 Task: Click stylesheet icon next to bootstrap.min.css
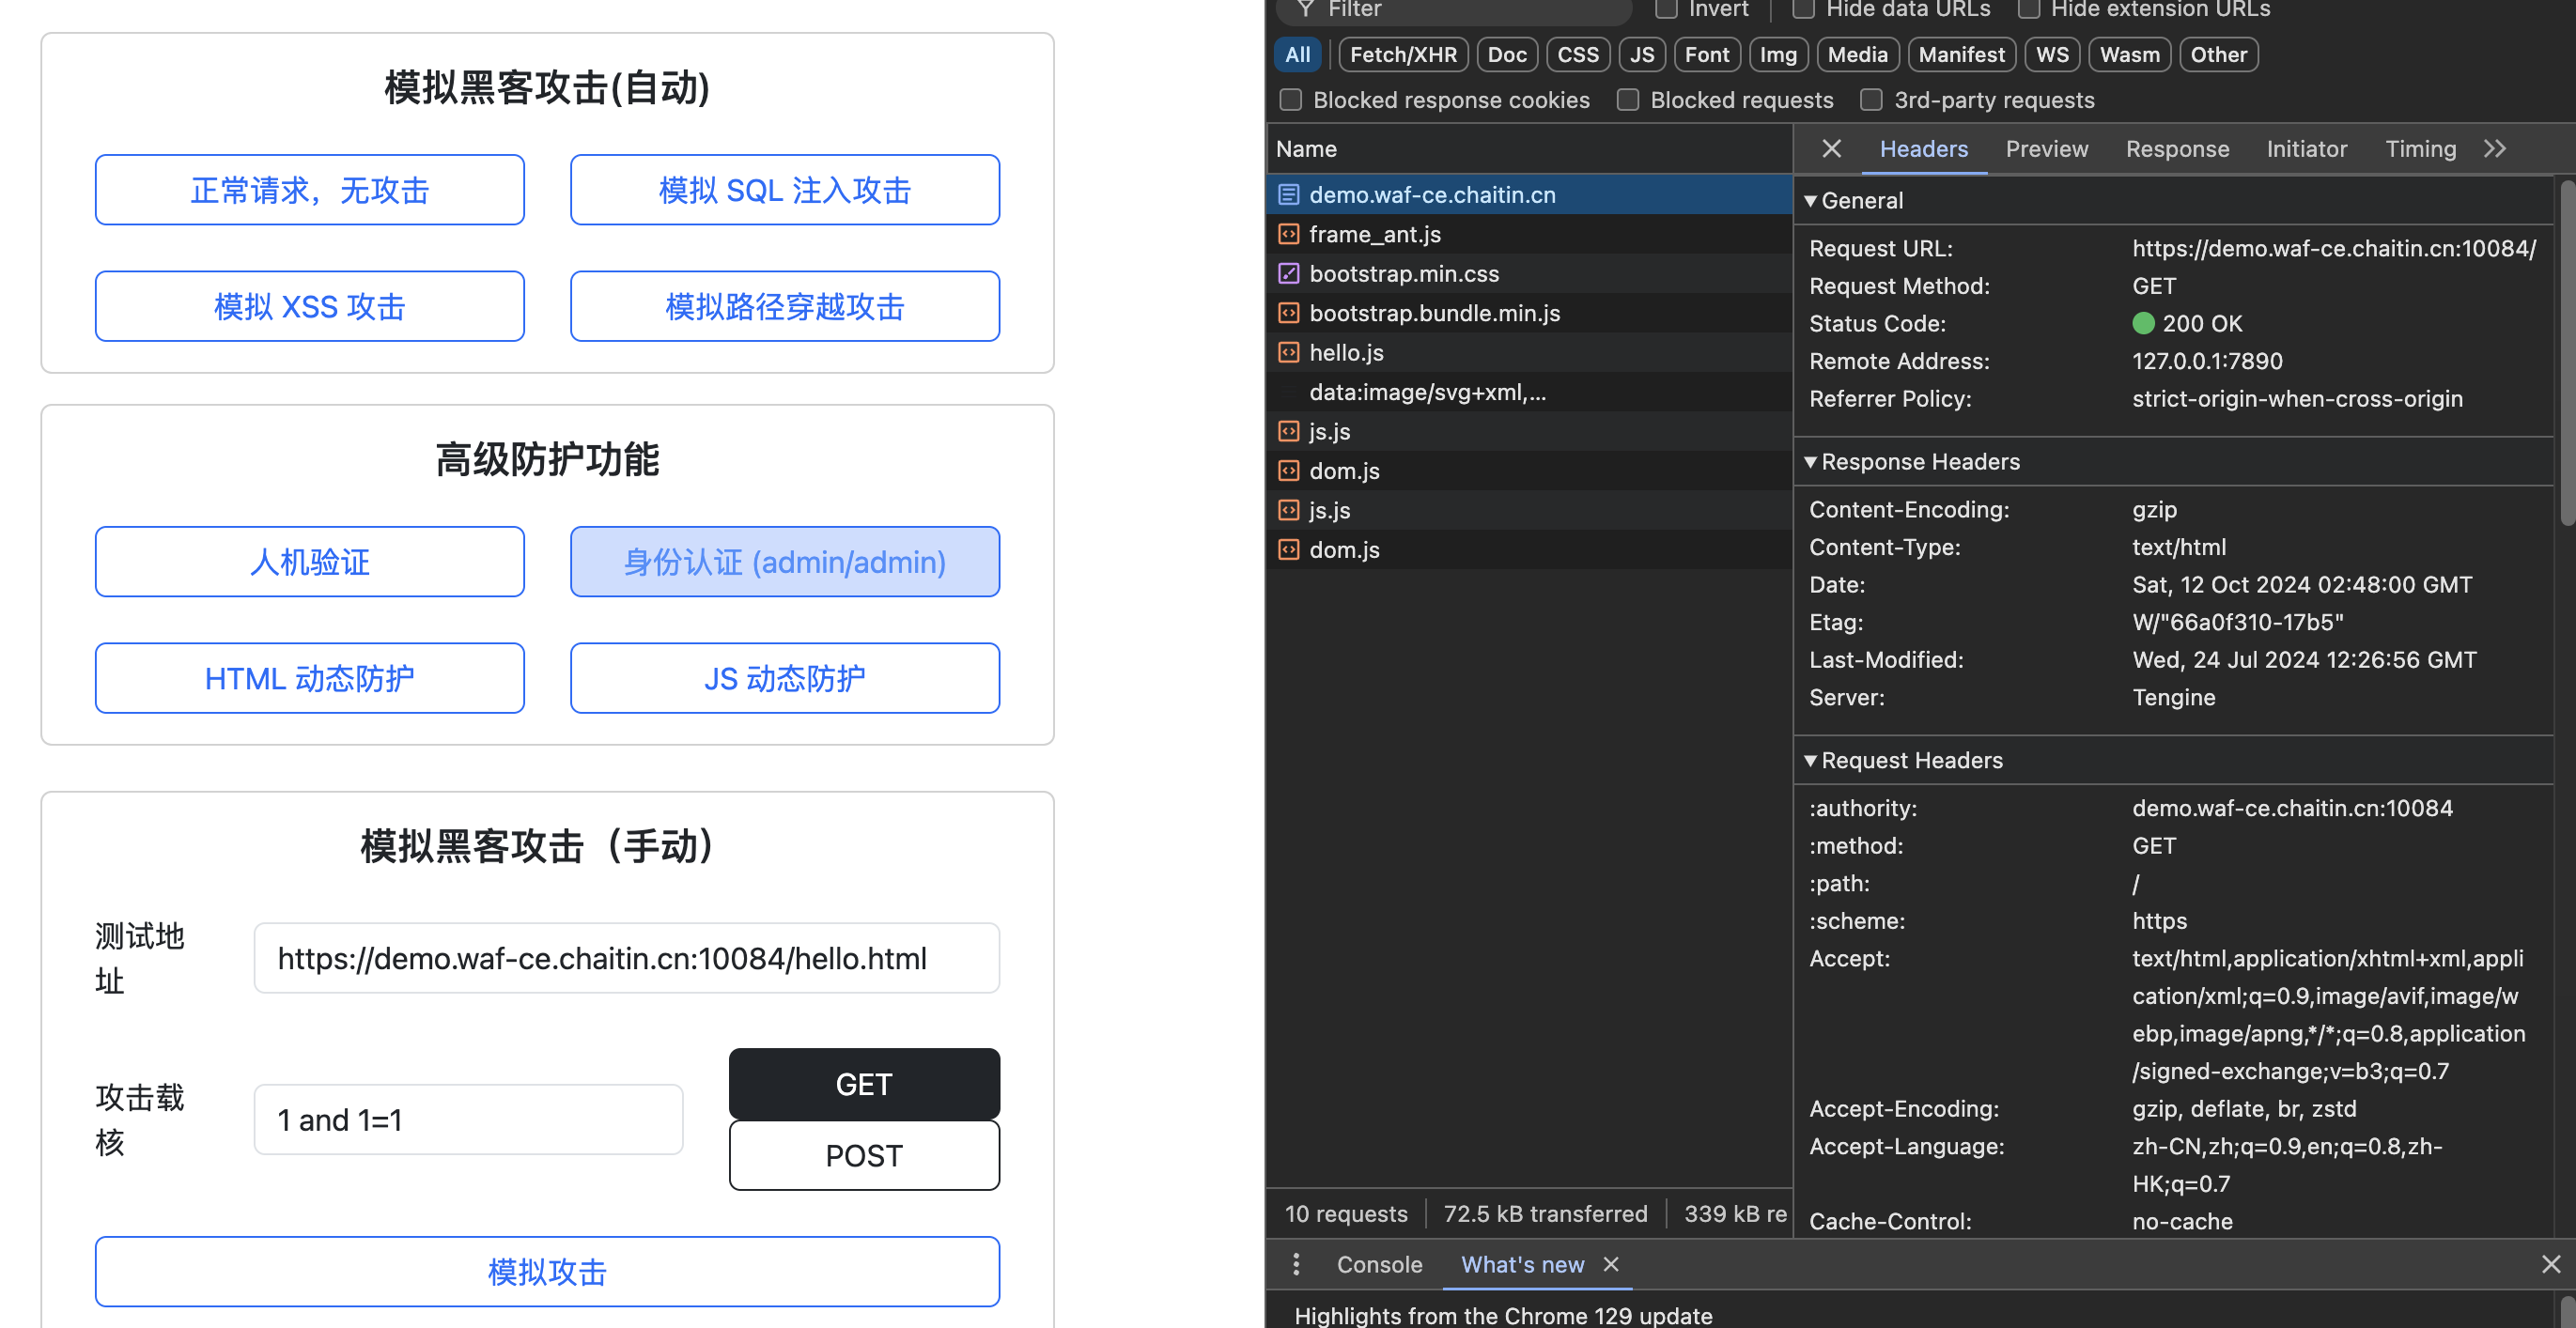point(1289,273)
